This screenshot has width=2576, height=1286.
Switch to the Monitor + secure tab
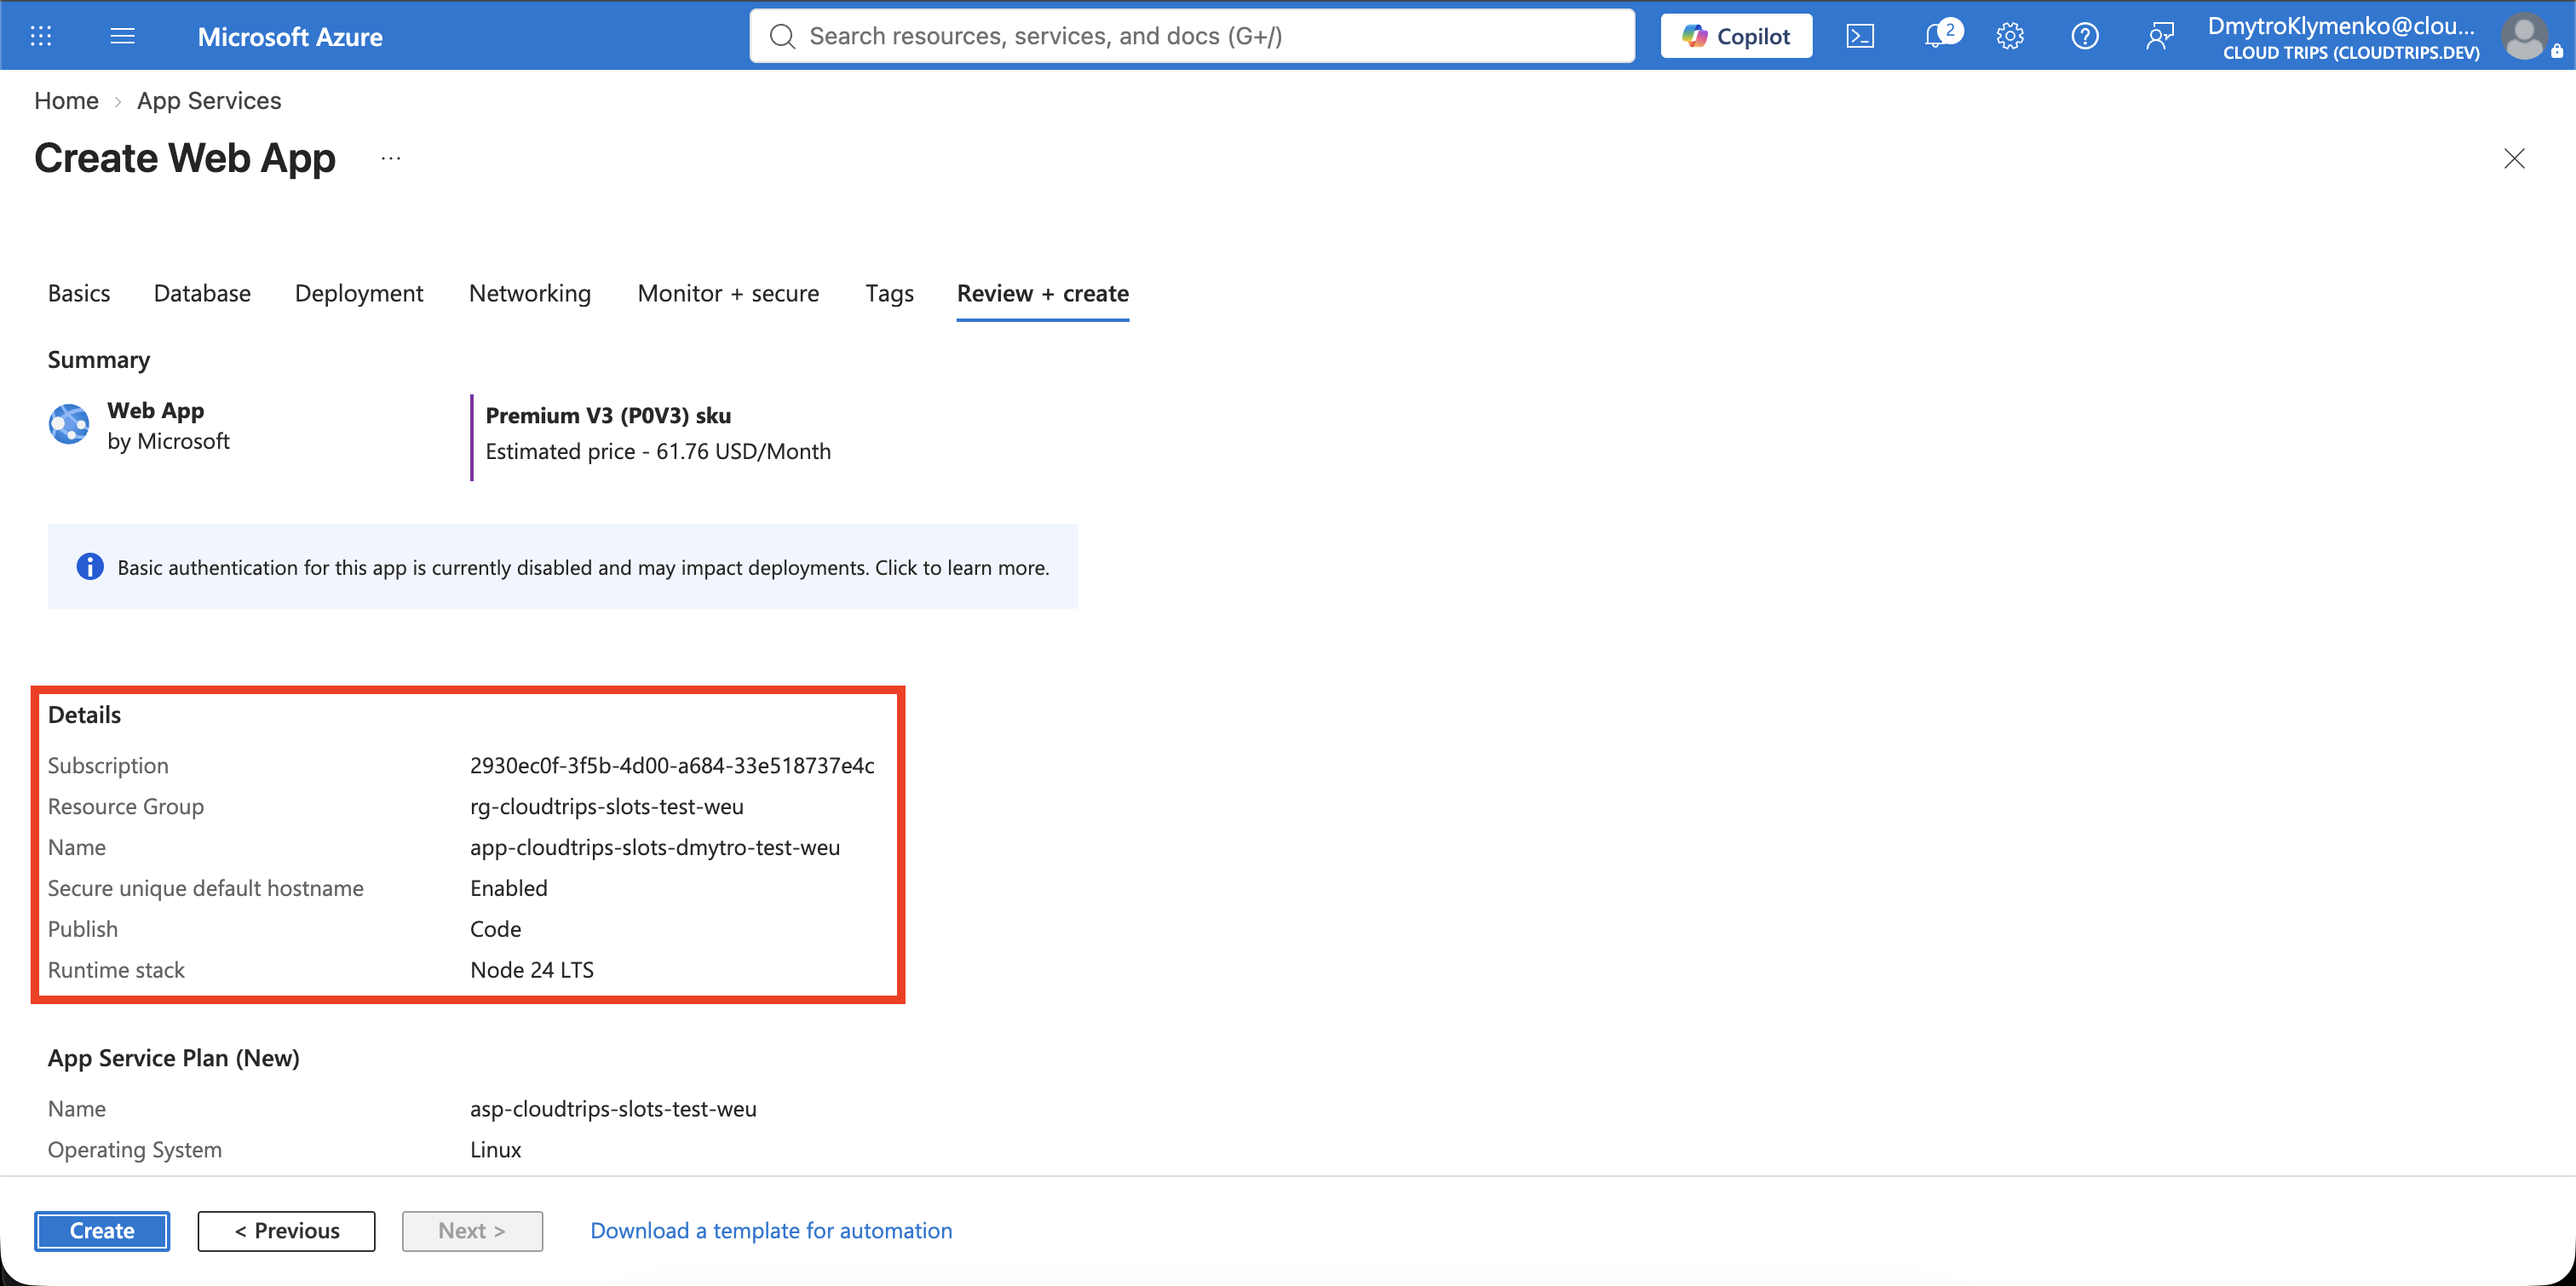pos(728,293)
